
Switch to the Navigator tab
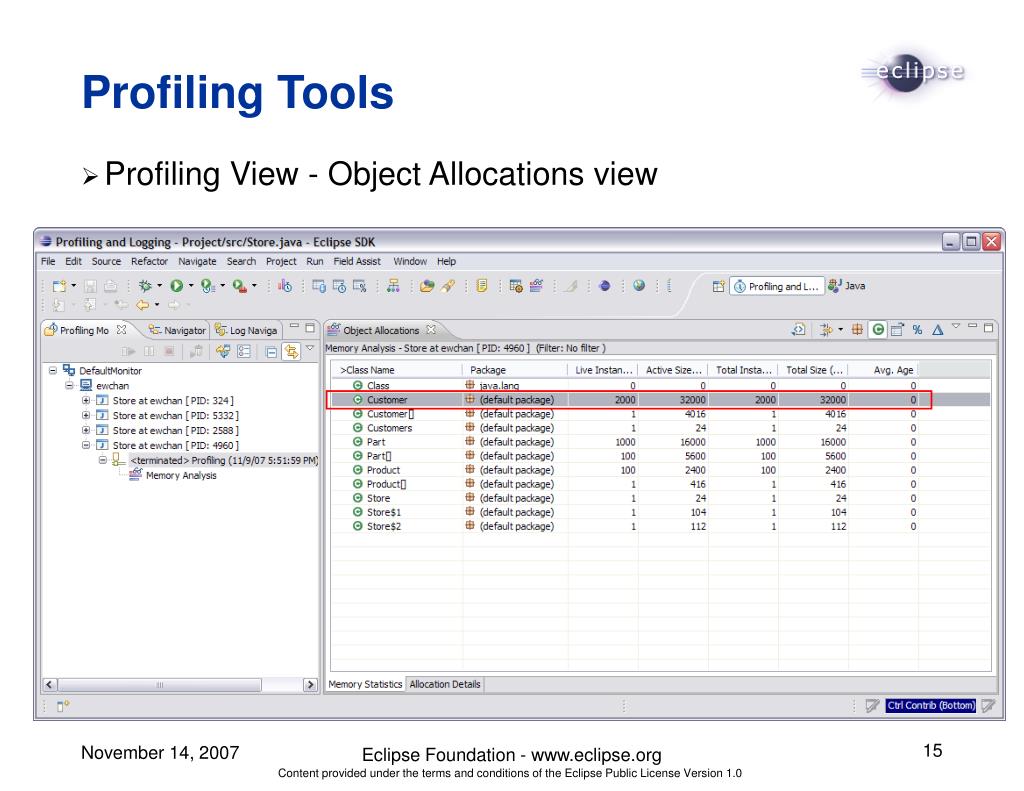[x=177, y=331]
